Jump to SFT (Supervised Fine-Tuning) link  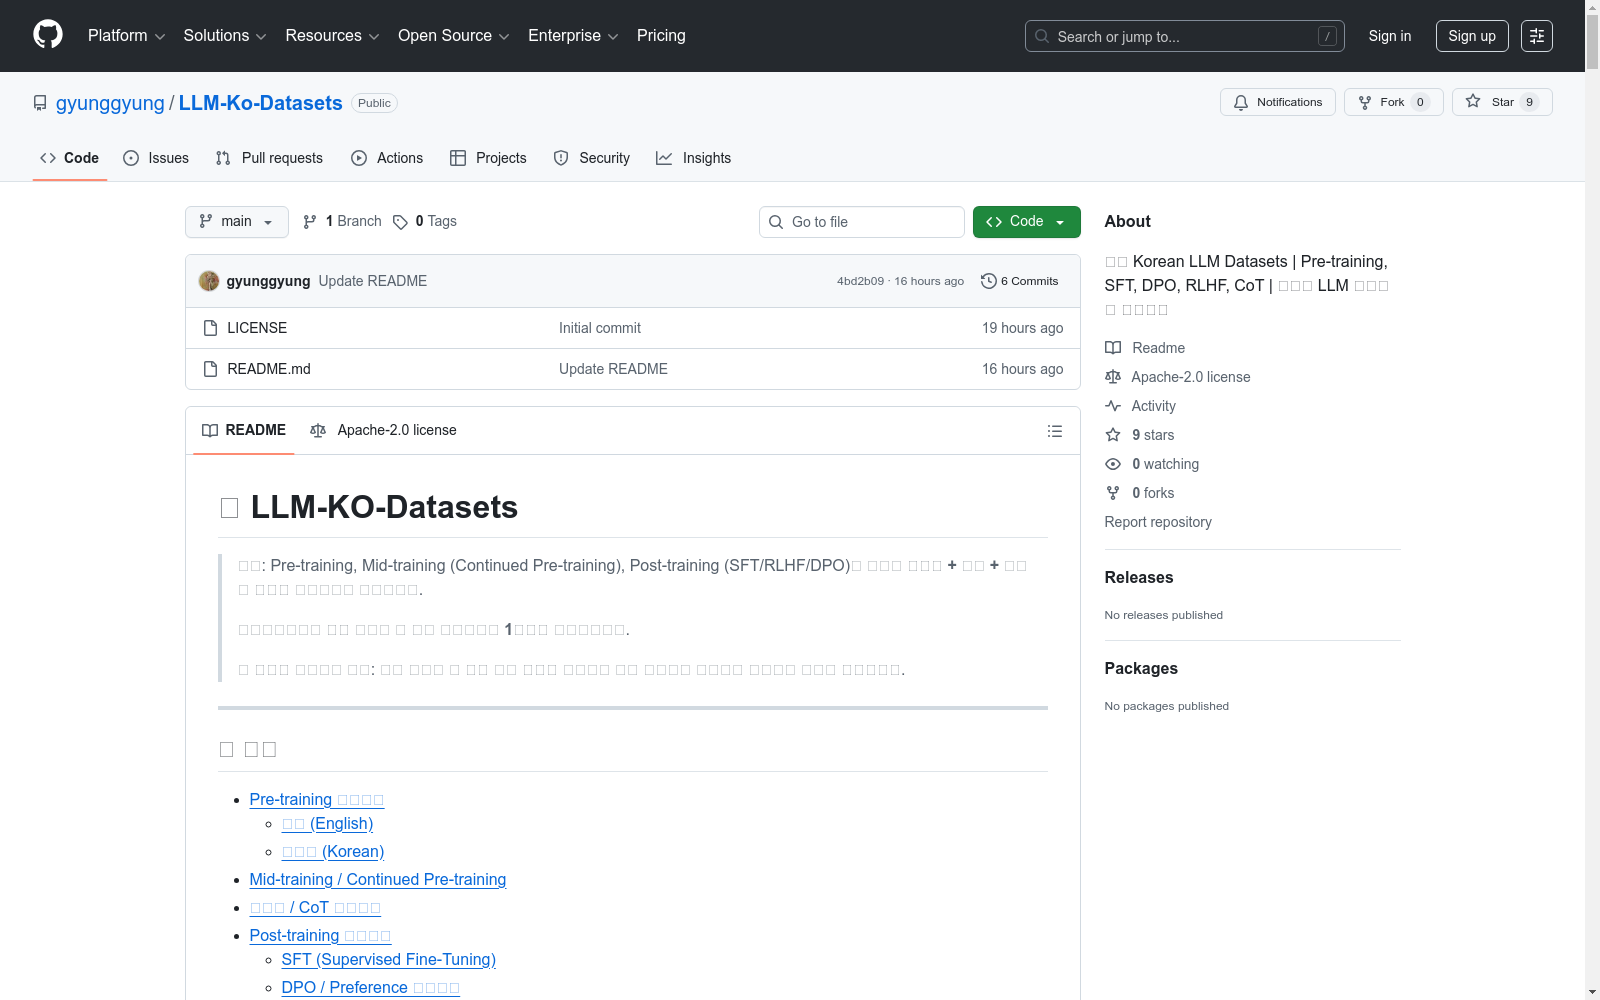click(x=389, y=960)
